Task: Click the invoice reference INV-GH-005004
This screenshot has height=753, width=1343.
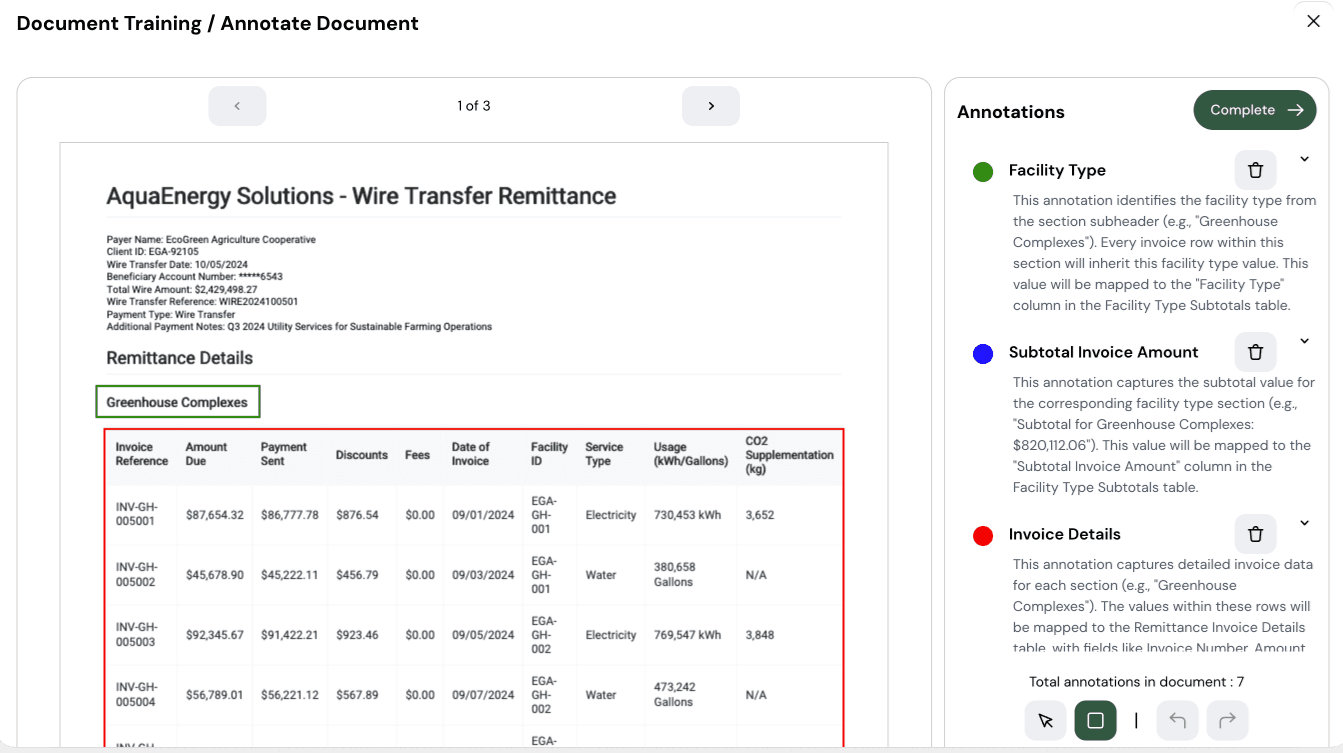Action: click(x=135, y=695)
